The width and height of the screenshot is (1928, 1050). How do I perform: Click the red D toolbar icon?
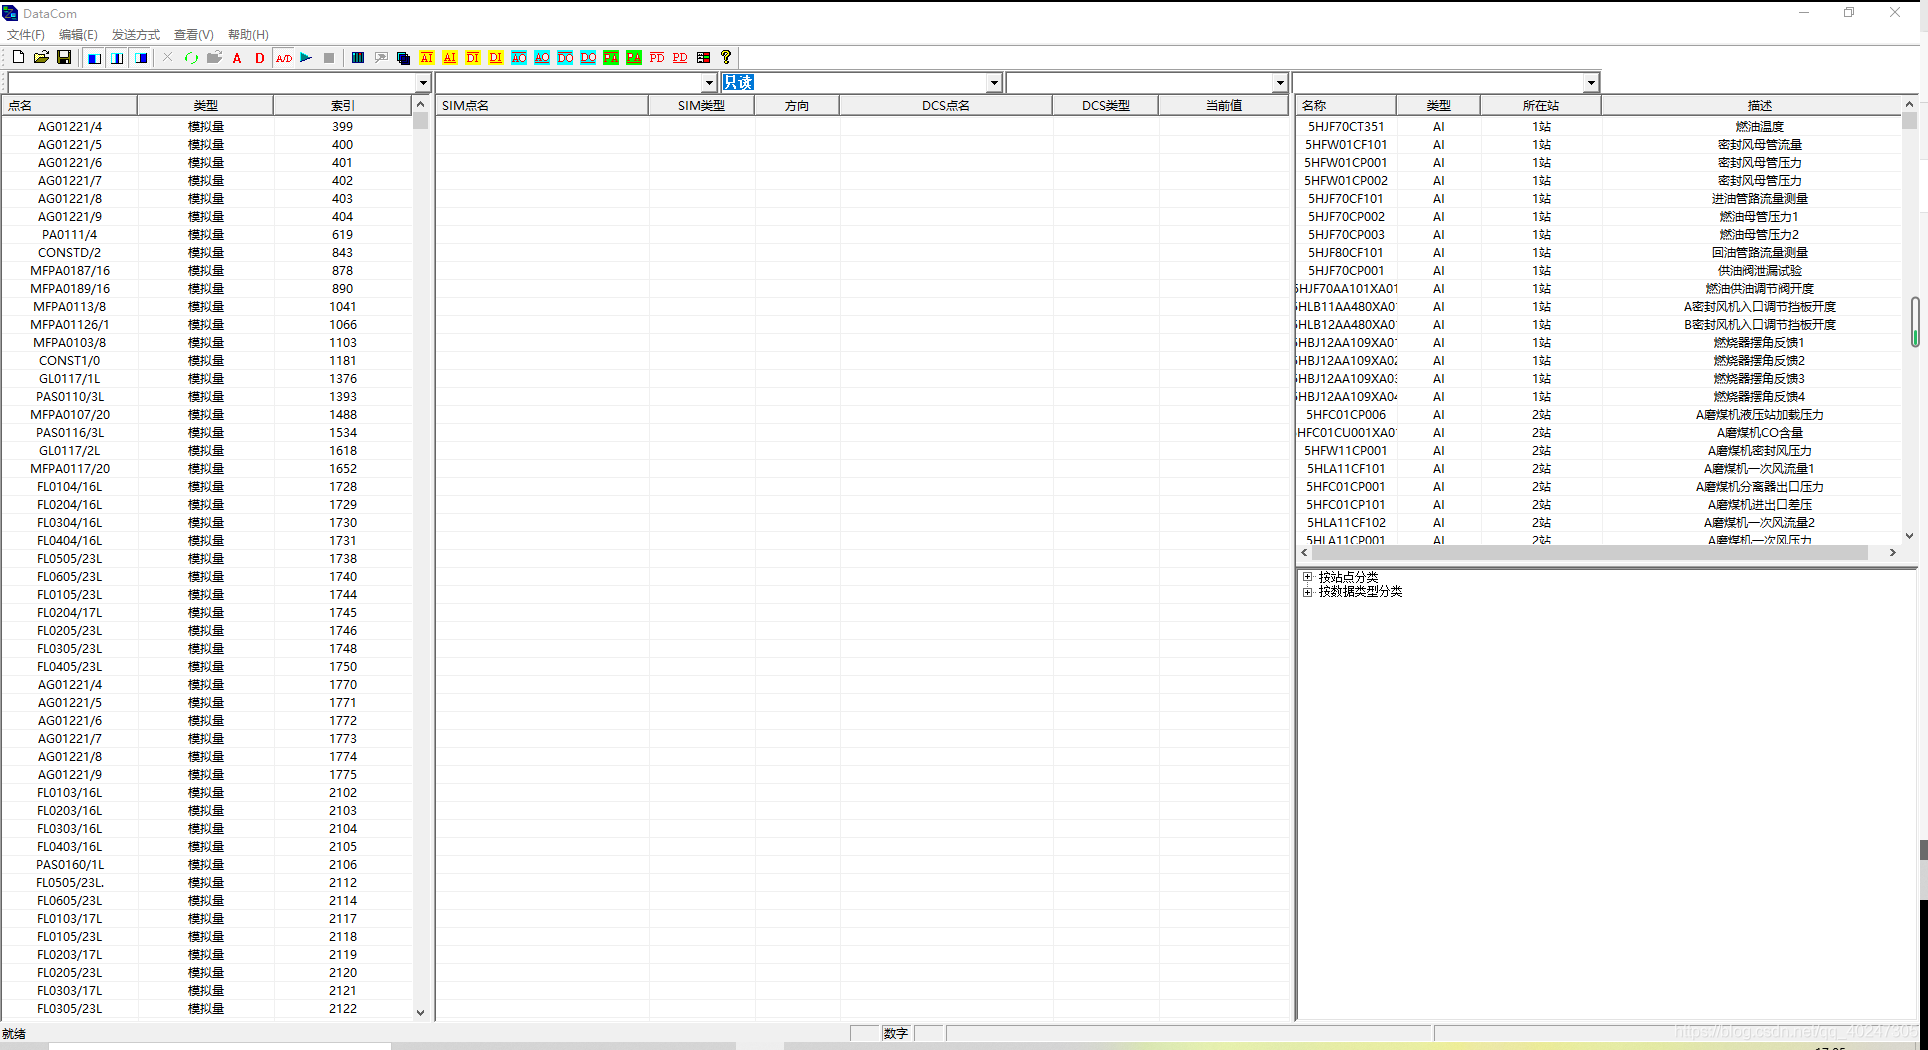[x=260, y=58]
